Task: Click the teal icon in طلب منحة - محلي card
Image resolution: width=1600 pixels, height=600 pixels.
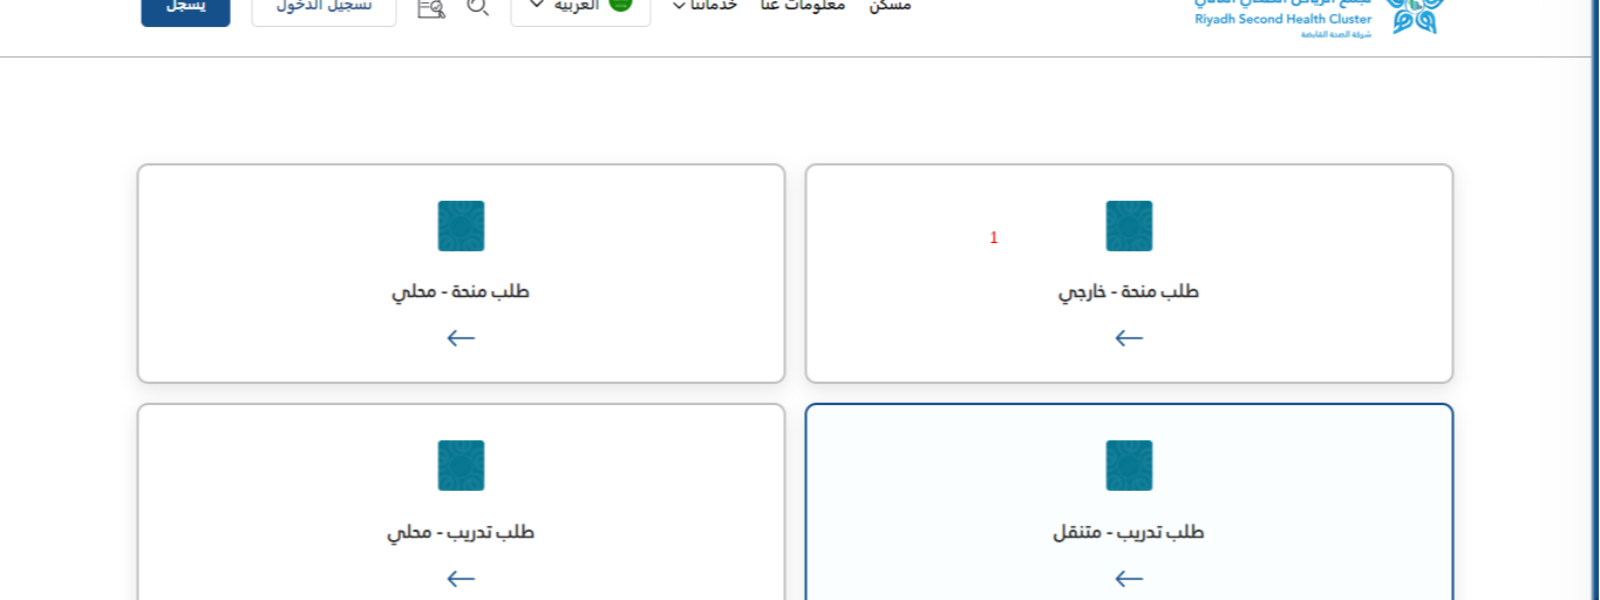Action: [461, 226]
